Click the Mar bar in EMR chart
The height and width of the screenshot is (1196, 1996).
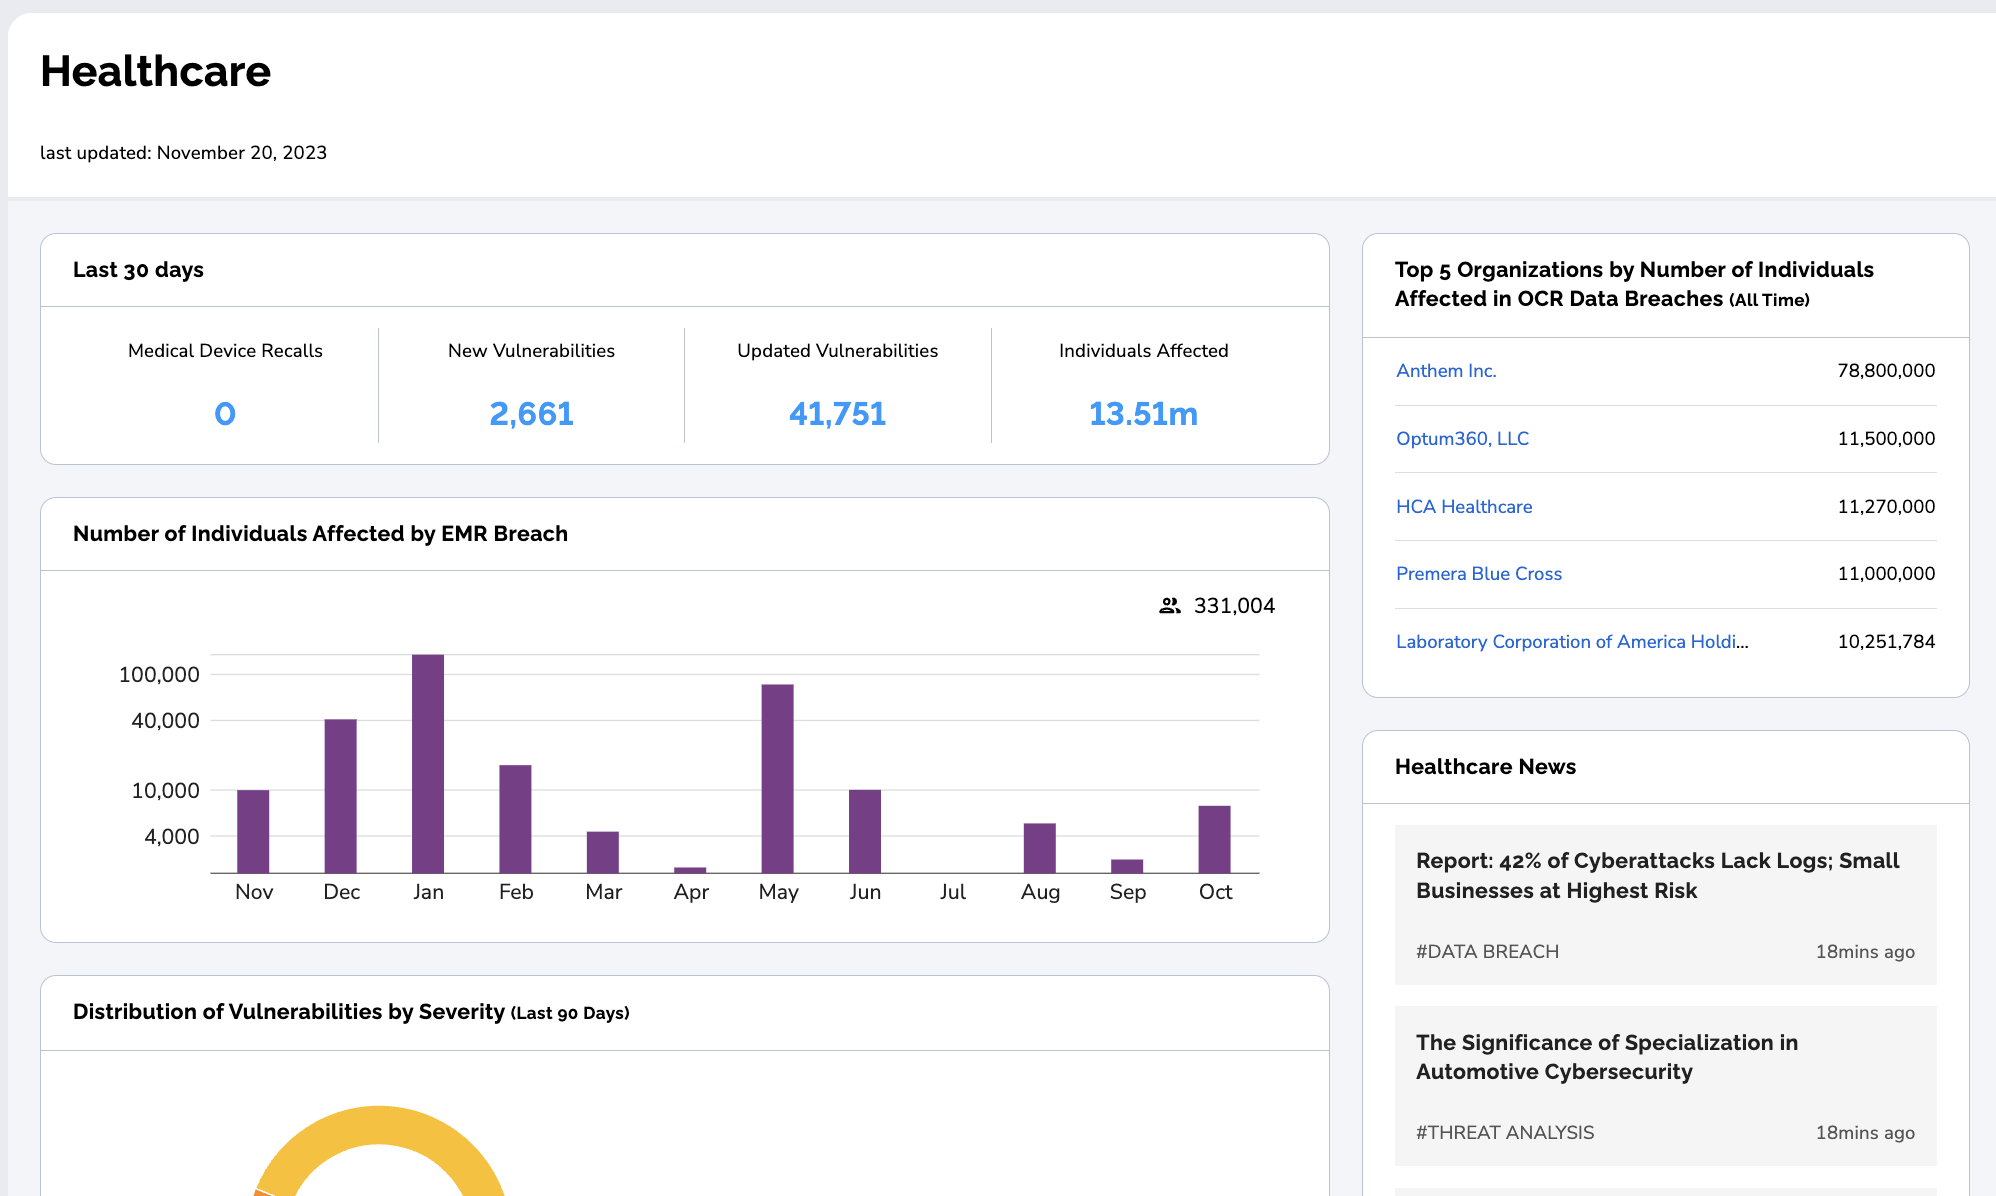pyautogui.click(x=603, y=852)
